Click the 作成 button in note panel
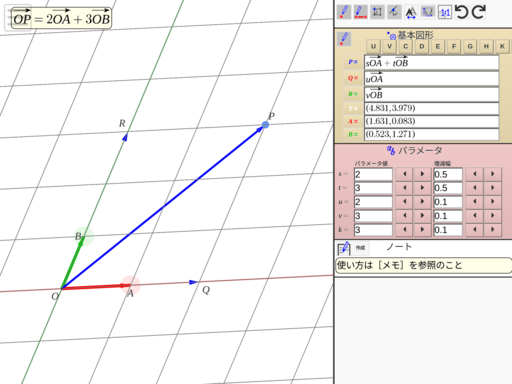 point(360,248)
